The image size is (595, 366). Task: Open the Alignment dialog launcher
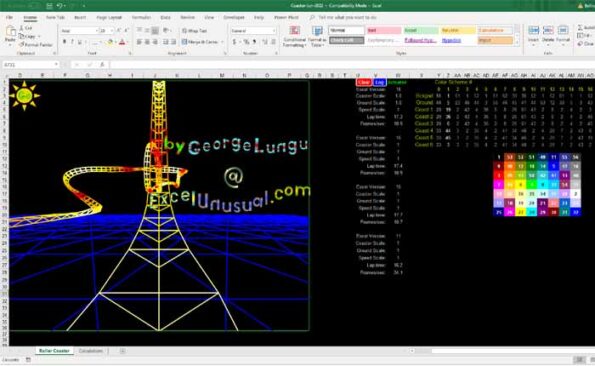pos(225,53)
